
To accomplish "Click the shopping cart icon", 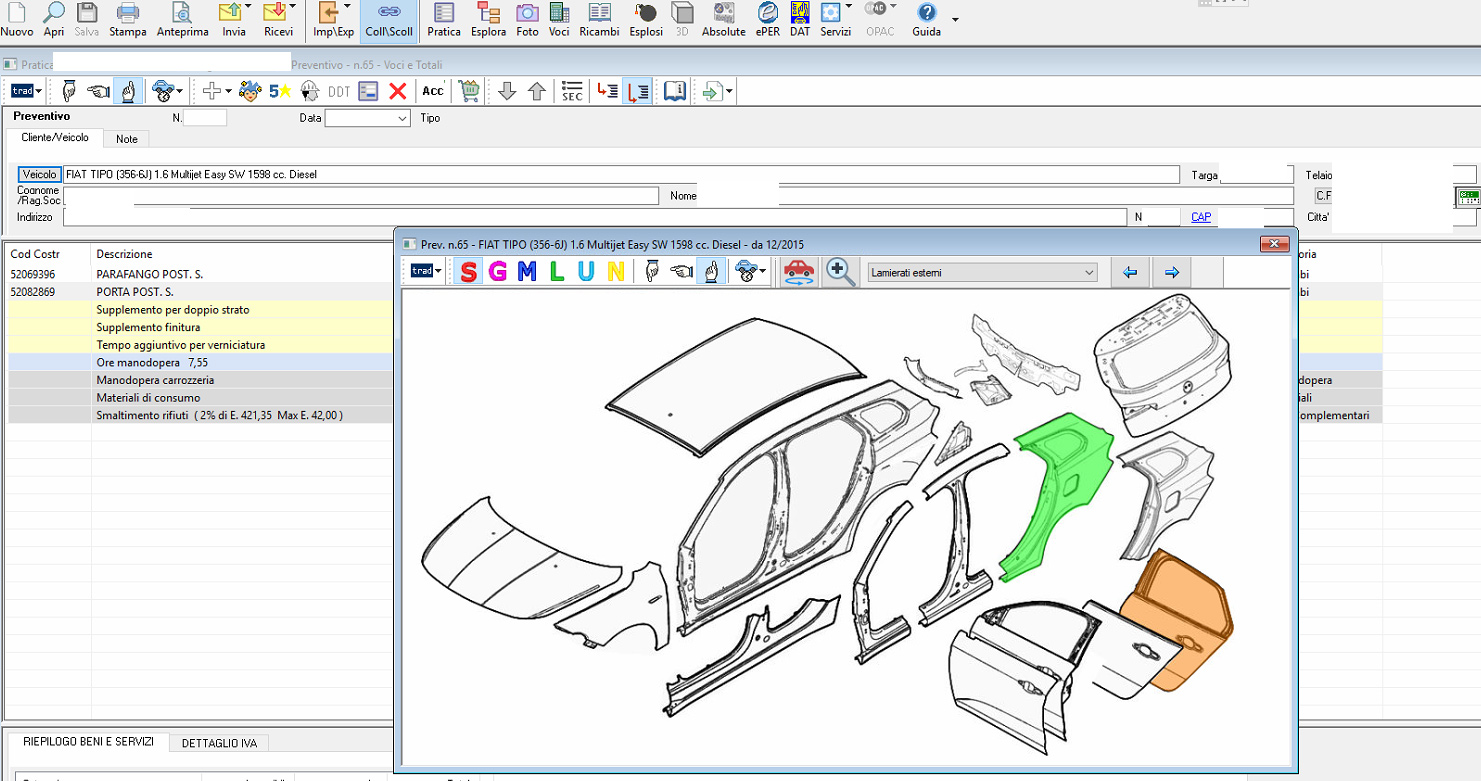I will click(x=468, y=91).
